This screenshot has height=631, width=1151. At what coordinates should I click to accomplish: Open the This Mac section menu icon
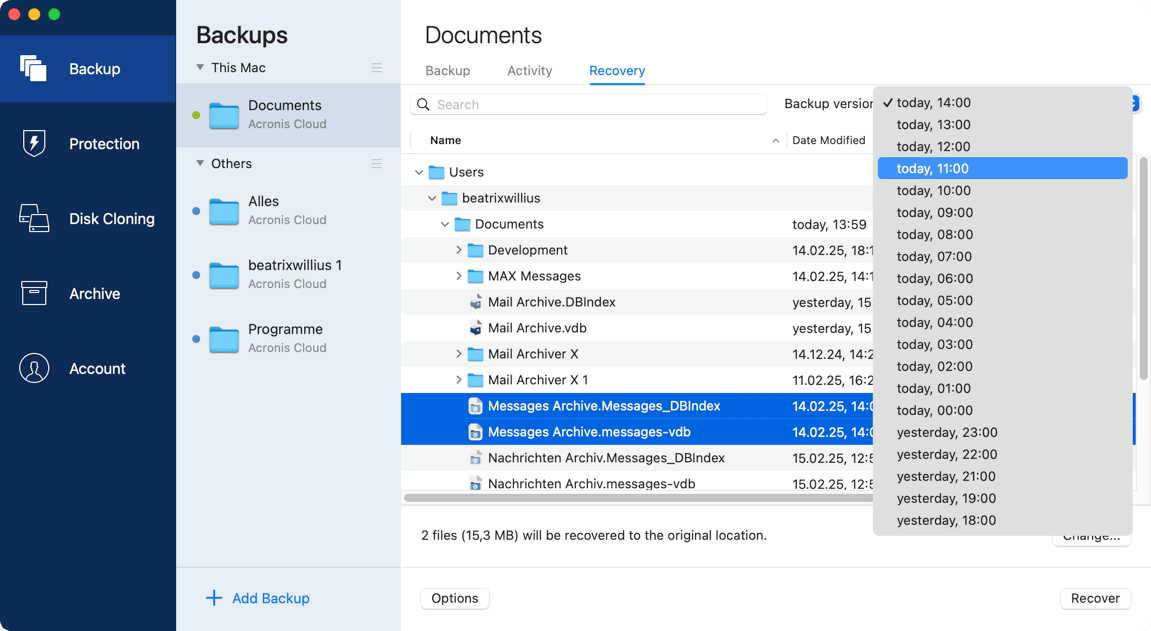click(x=377, y=68)
